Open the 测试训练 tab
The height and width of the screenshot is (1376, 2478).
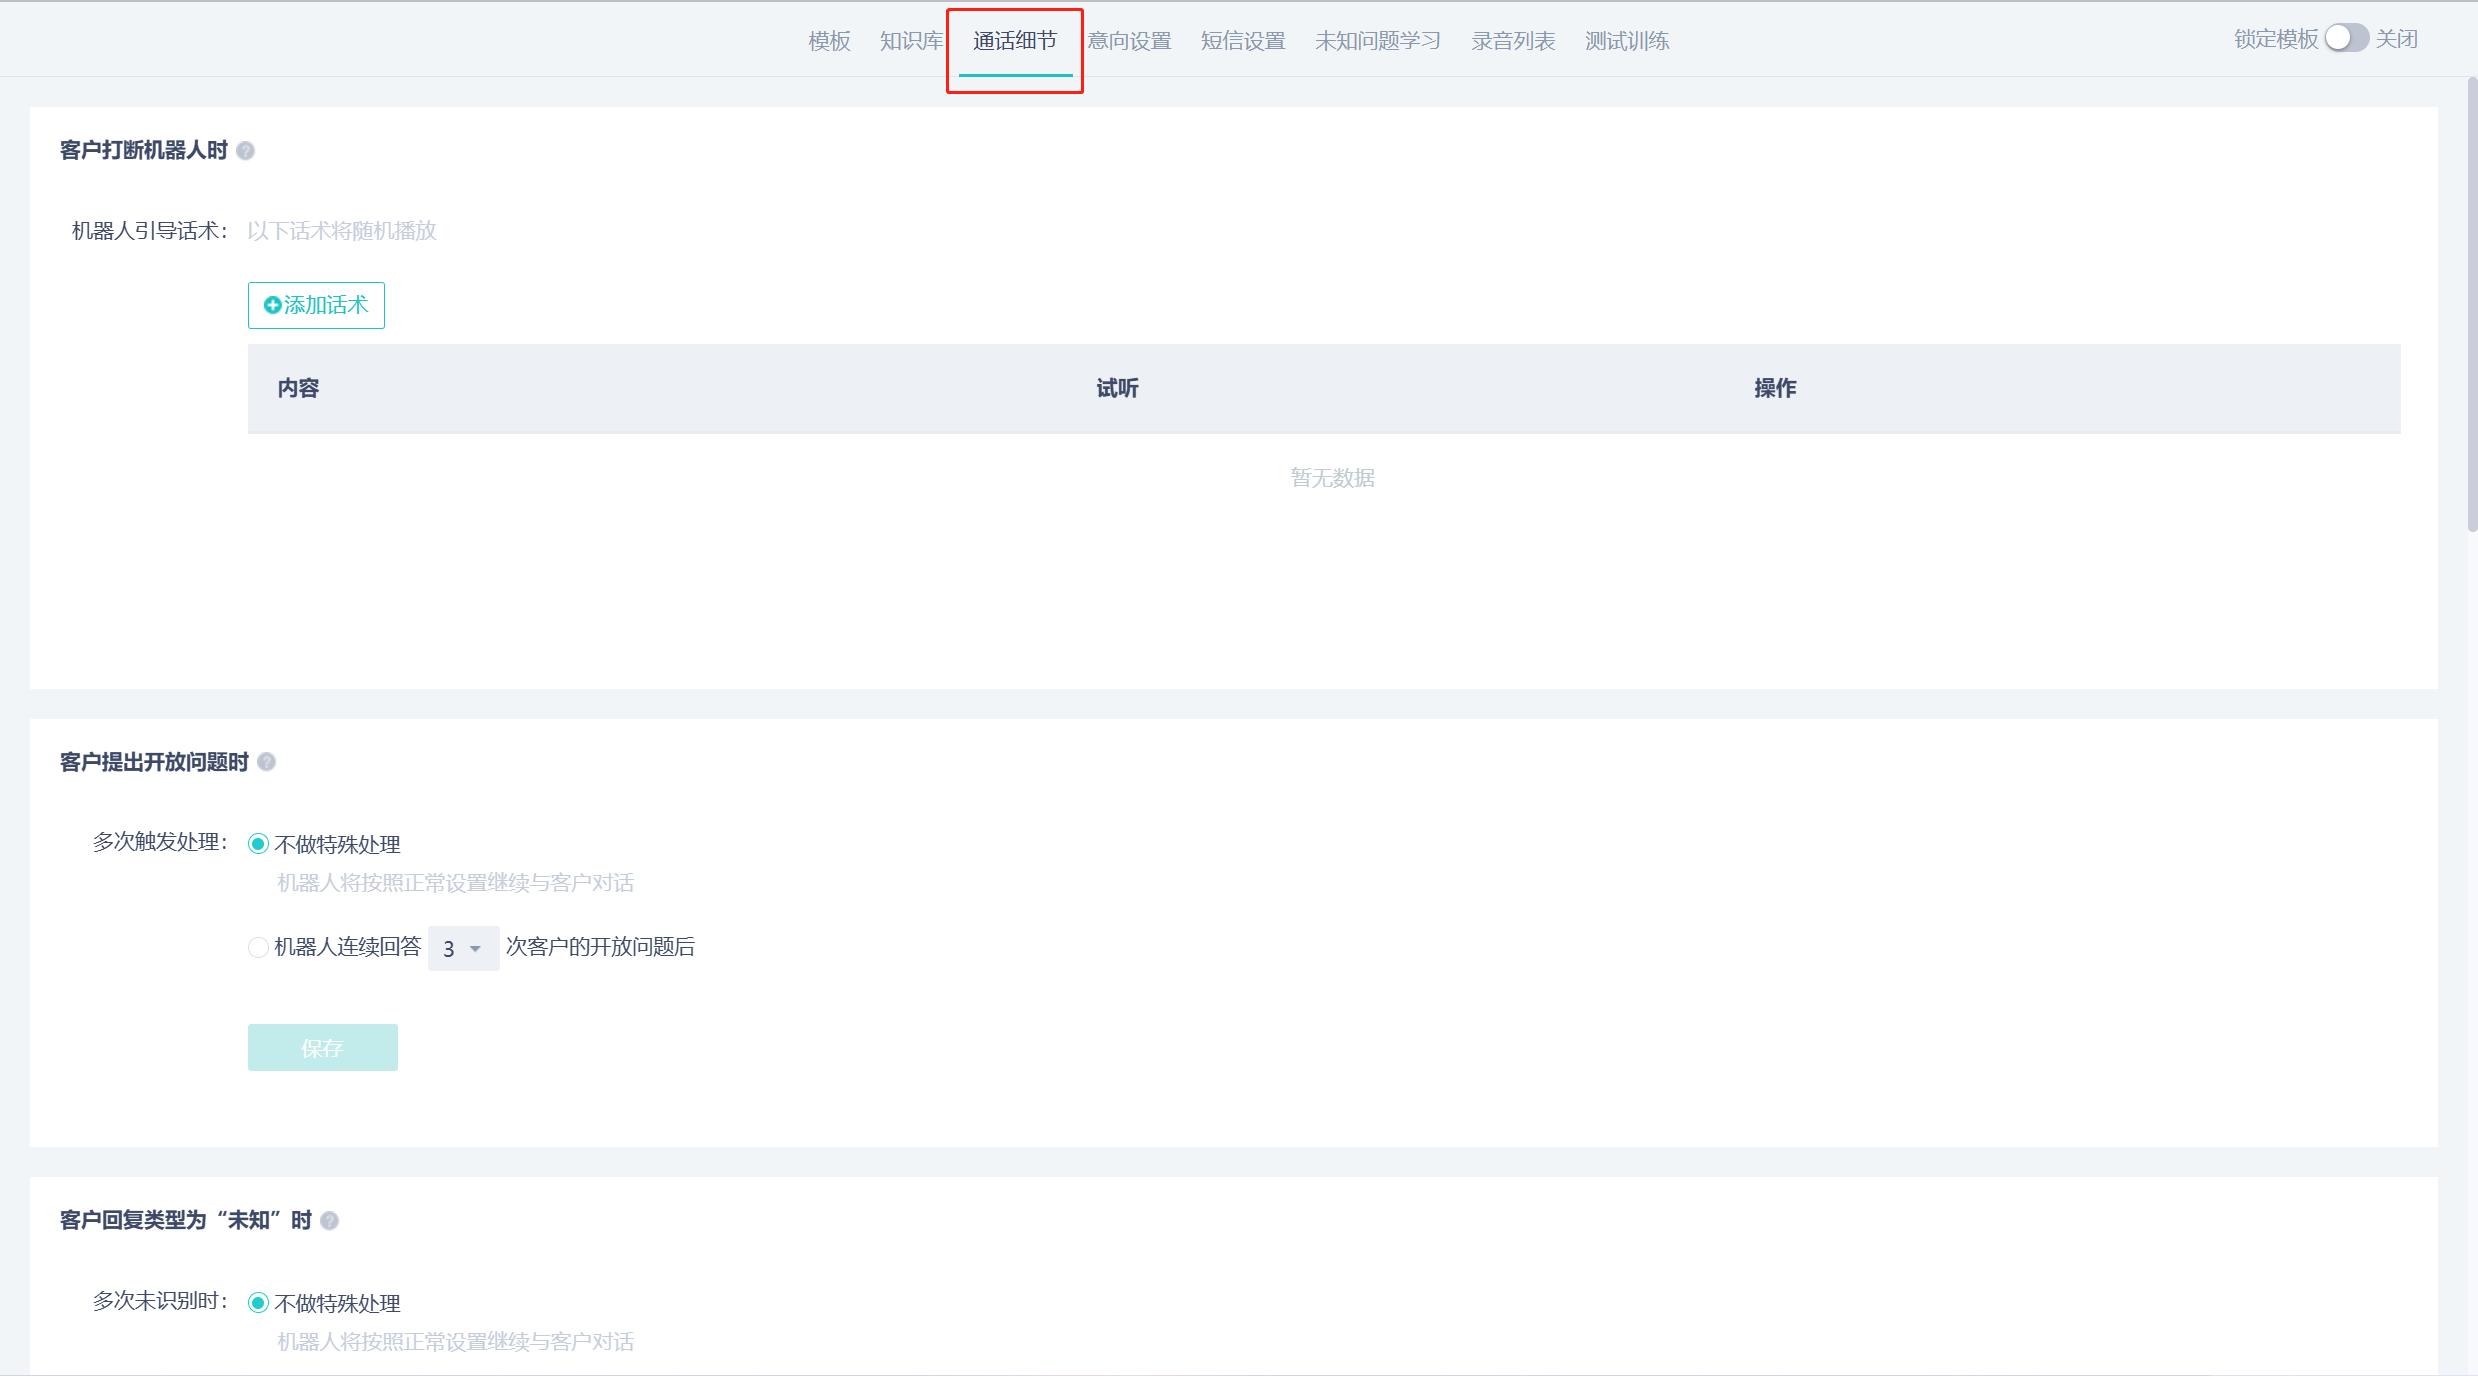pos(1627,41)
